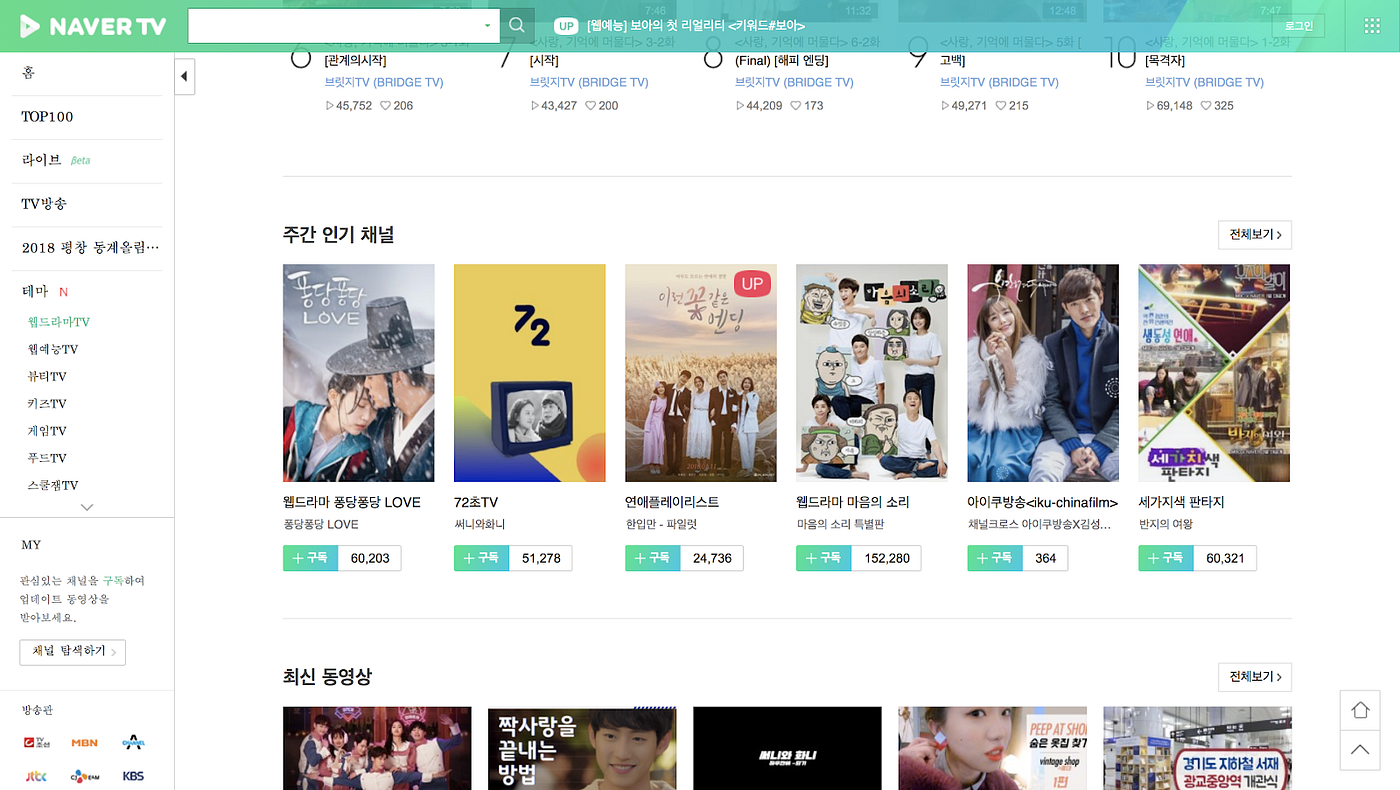Click the scroll-up chevron button
1400x790 pixels.
click(x=1360, y=750)
